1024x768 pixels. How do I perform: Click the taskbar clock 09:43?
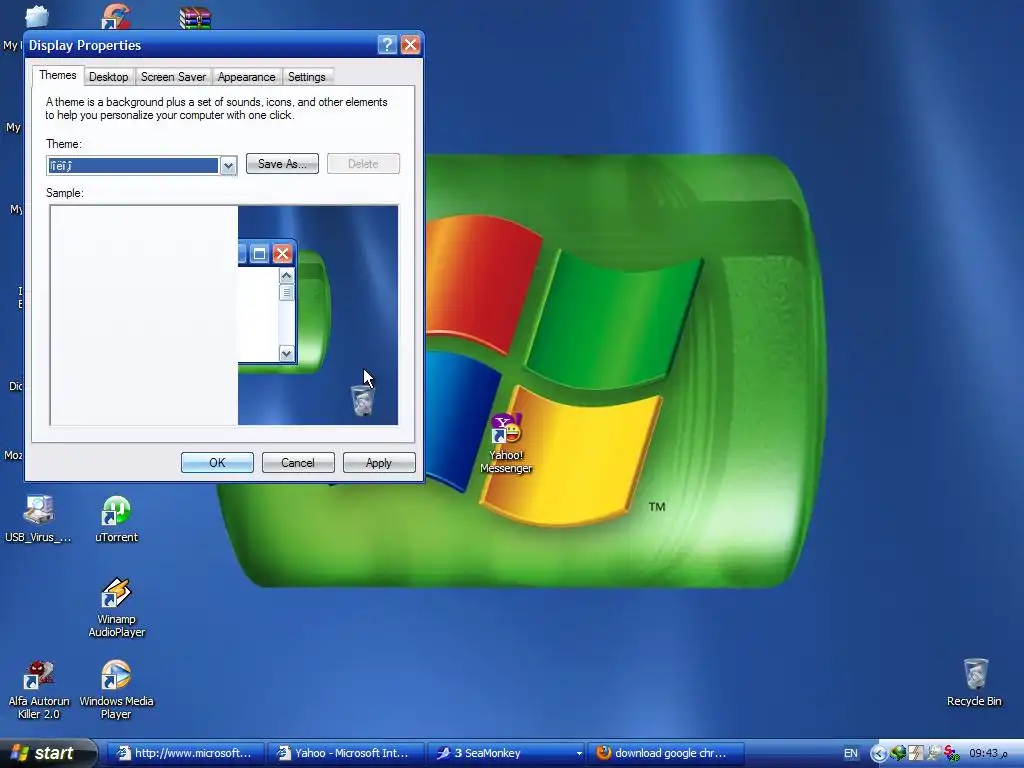coord(987,754)
